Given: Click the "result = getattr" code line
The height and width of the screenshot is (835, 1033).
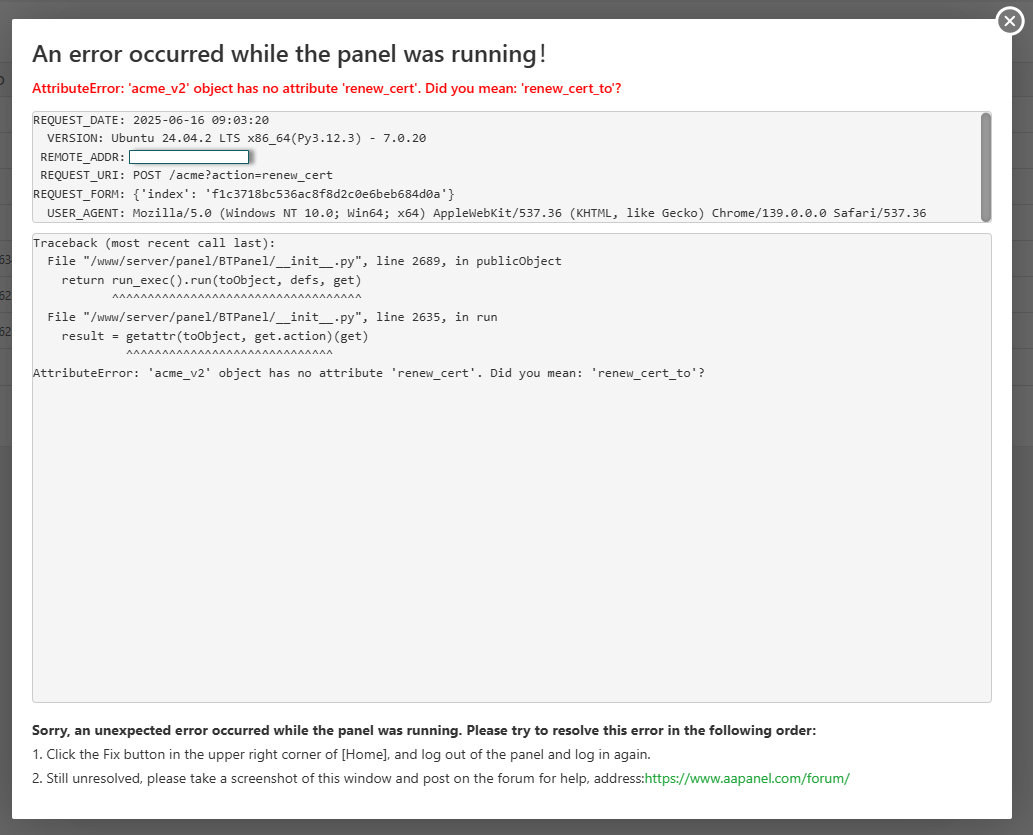Looking at the screenshot, I should (215, 336).
